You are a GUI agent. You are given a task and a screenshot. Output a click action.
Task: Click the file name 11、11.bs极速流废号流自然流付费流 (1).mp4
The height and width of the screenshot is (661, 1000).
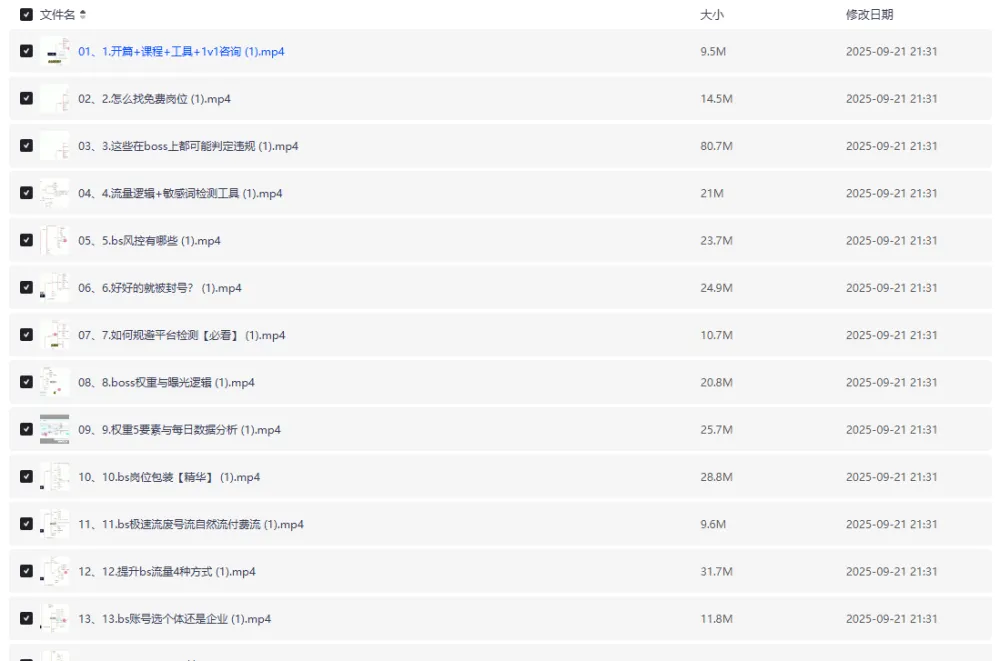[x=190, y=525]
